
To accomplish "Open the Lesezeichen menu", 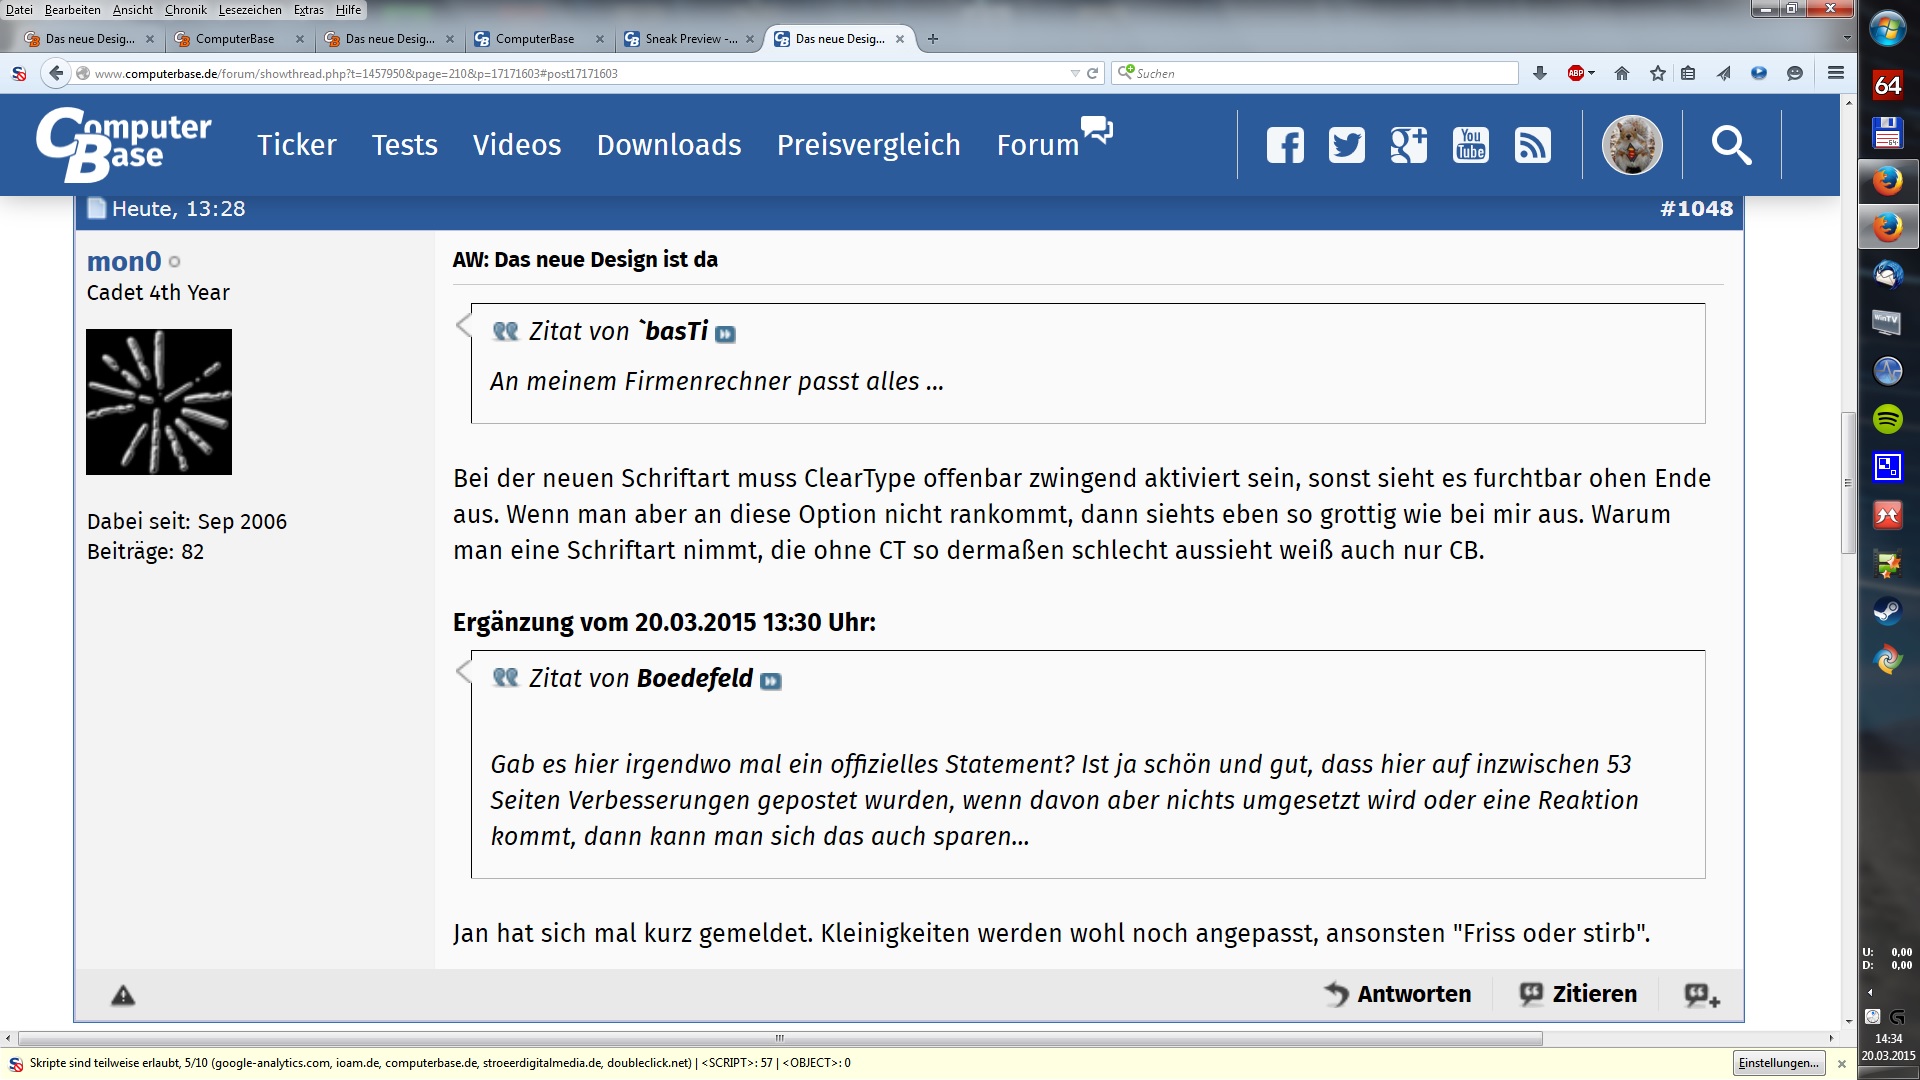I will (250, 10).
